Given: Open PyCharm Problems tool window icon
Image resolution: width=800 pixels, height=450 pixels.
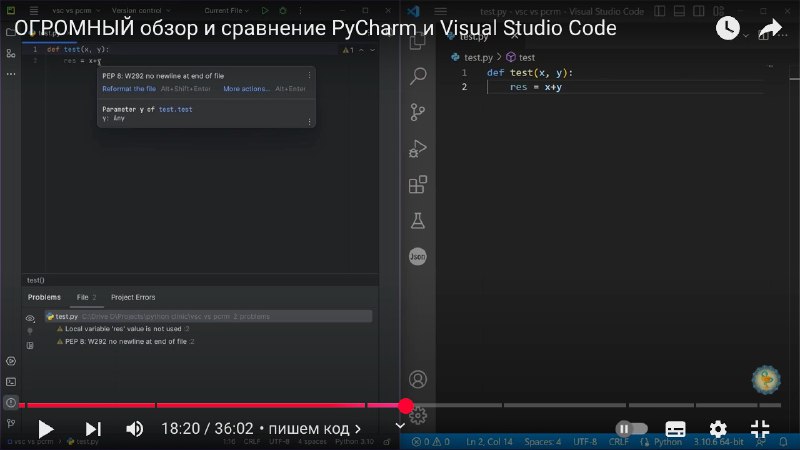Looking at the screenshot, I should coord(11,403).
